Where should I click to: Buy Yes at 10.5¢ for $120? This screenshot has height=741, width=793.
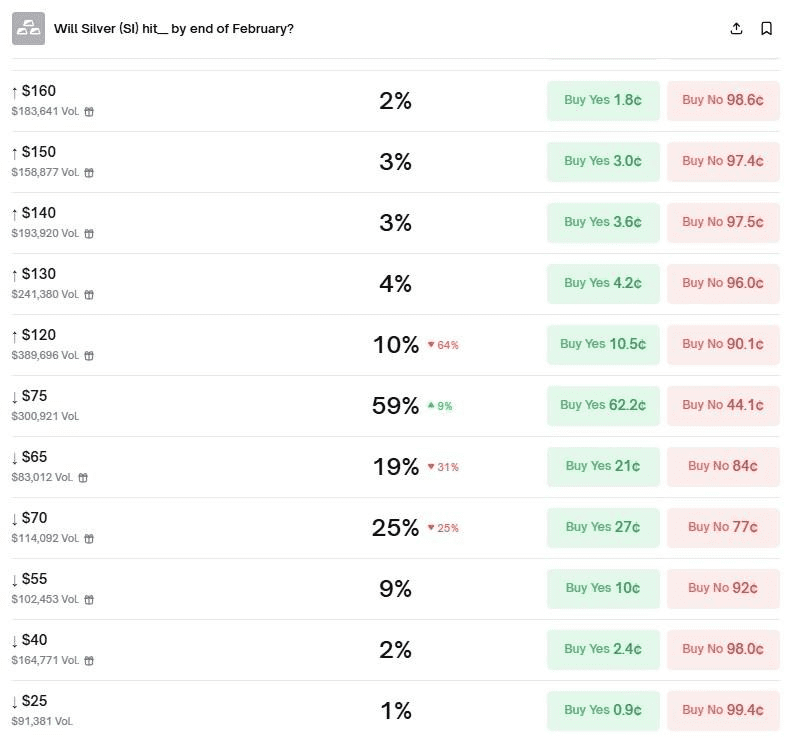click(603, 345)
